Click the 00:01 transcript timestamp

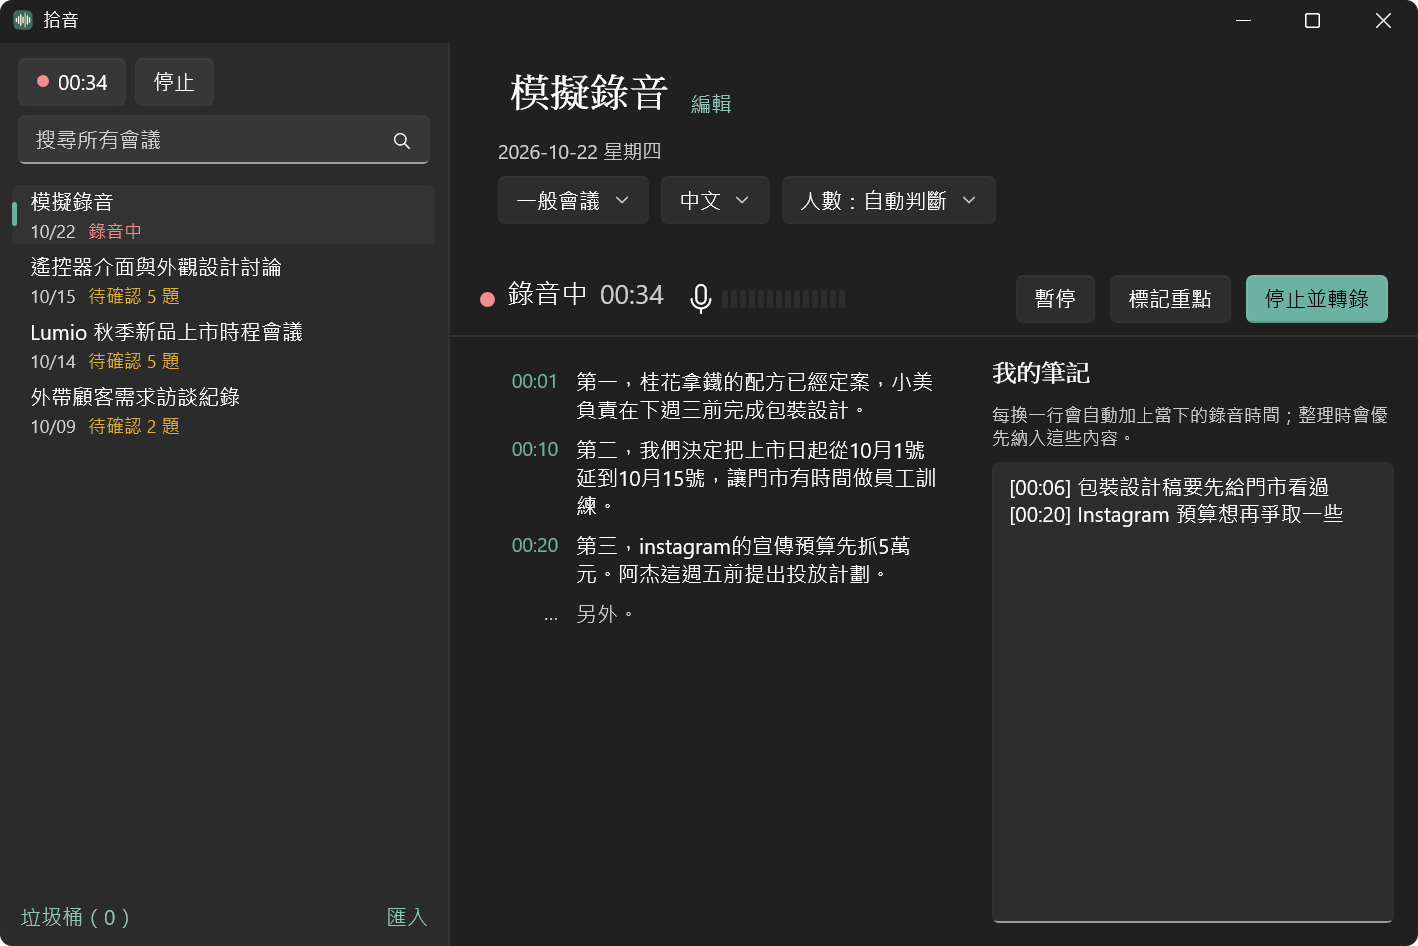[x=534, y=382]
